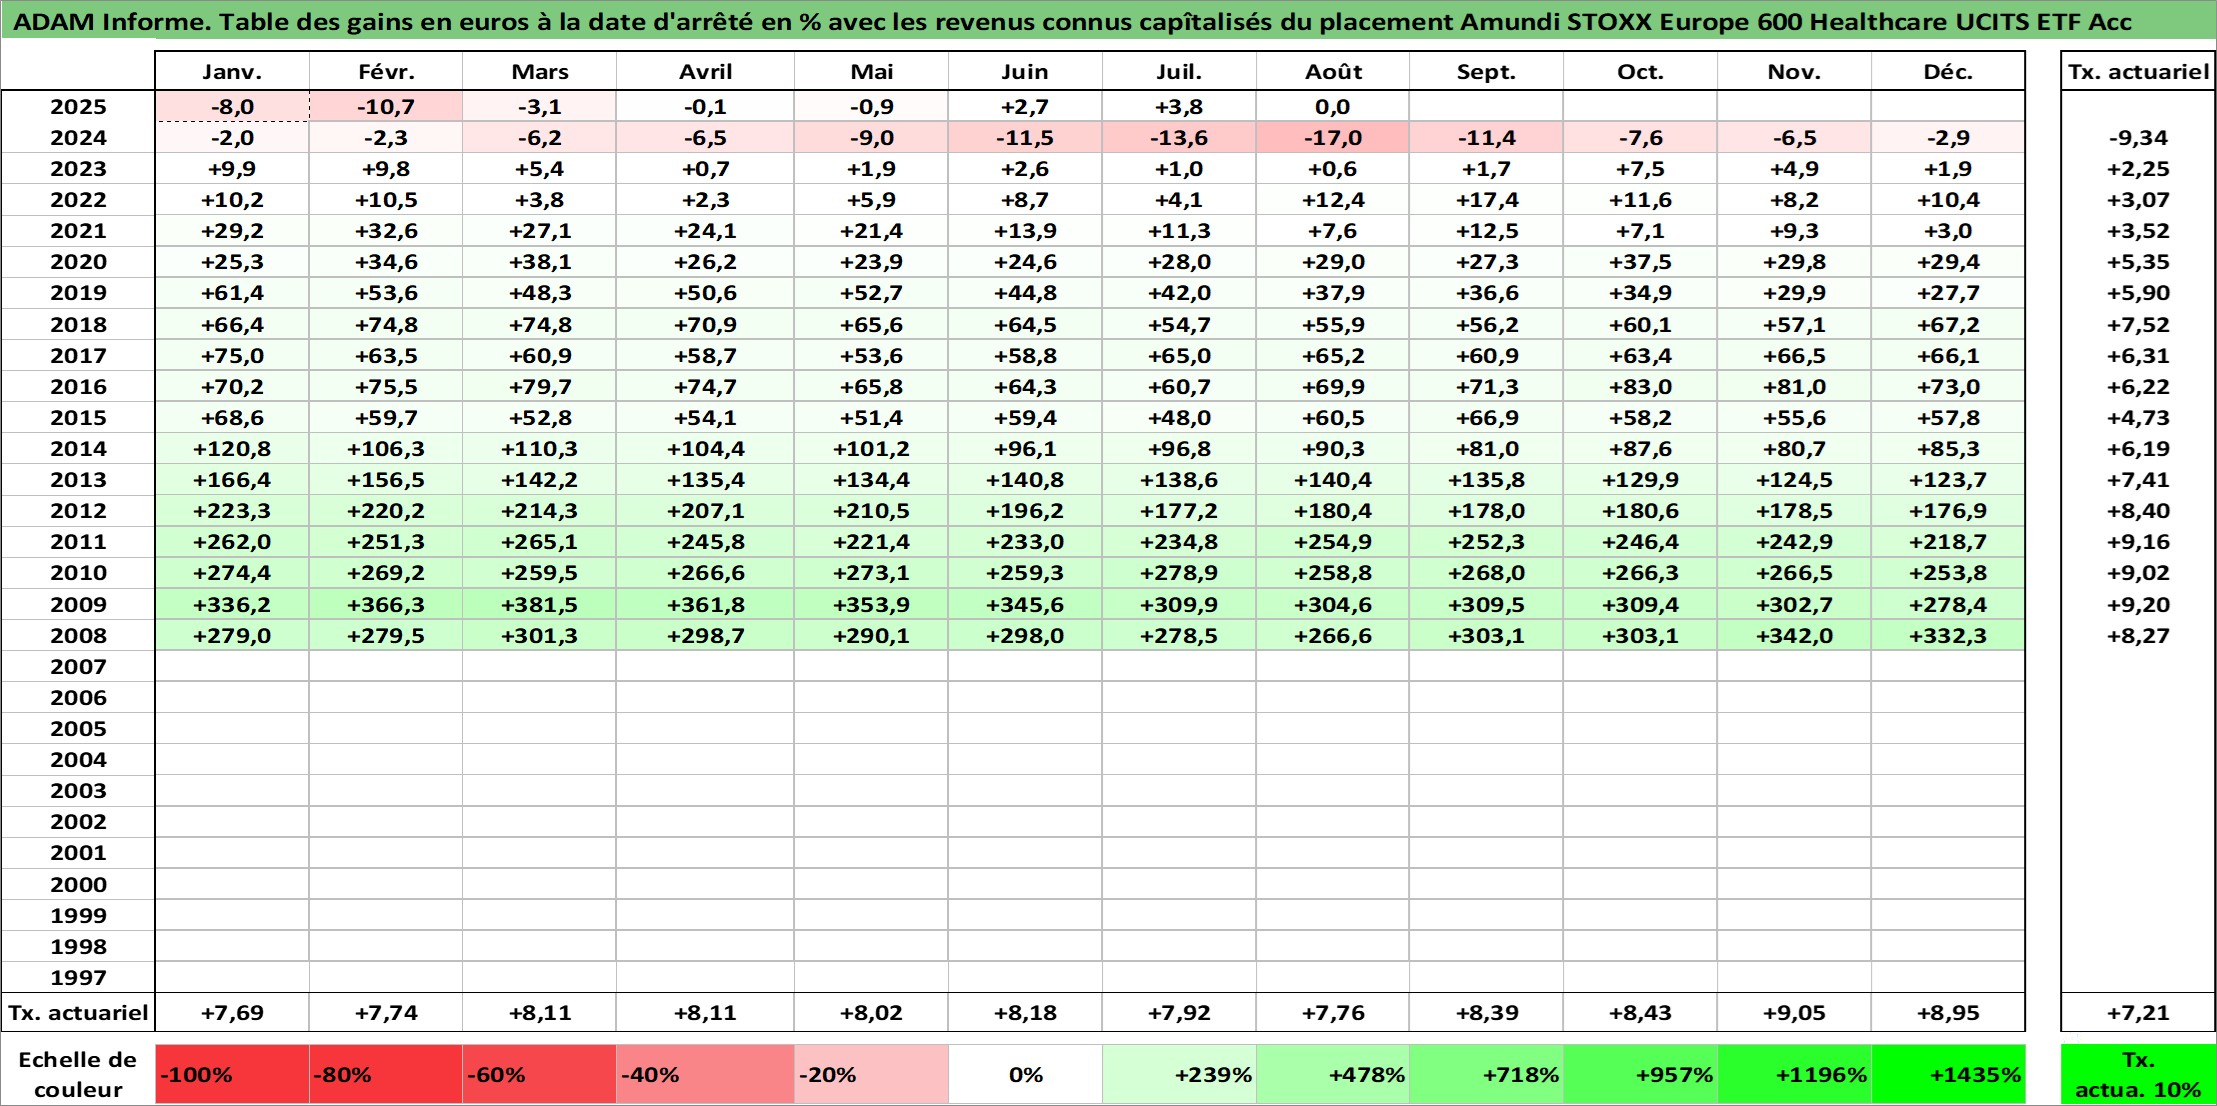Select the 1997 year row label
The image size is (2217, 1106).
pyautogui.click(x=78, y=978)
